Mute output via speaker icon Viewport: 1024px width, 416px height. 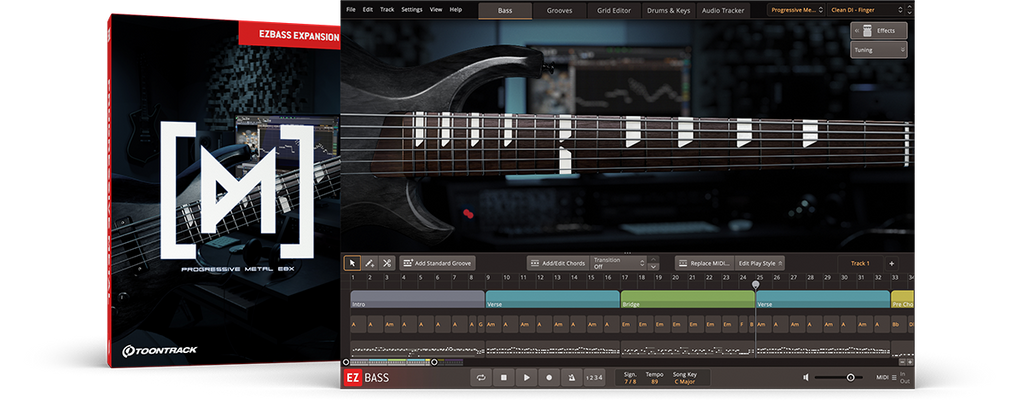[807, 377]
